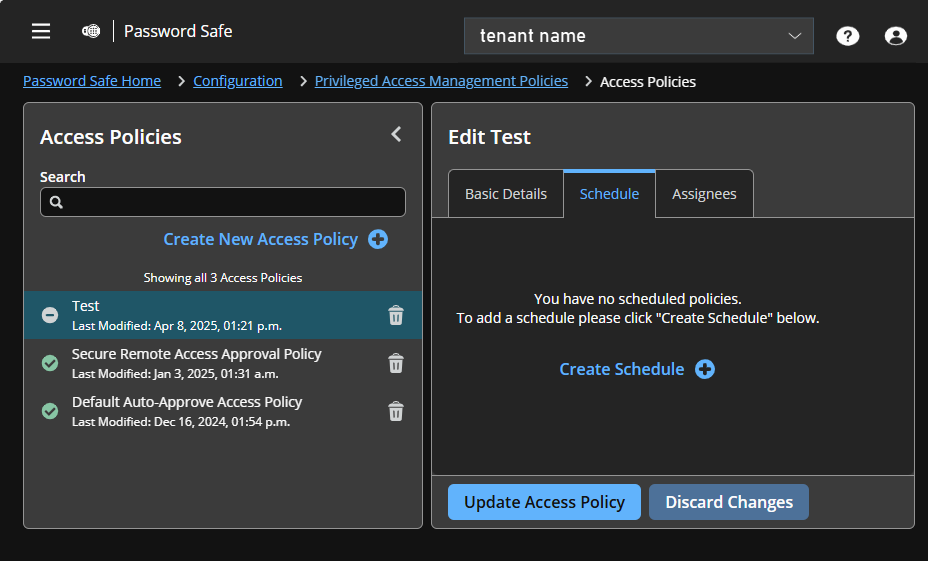Click the green check status of Secure Remote Access policy
Image resolution: width=928 pixels, height=561 pixels.
[x=50, y=363]
